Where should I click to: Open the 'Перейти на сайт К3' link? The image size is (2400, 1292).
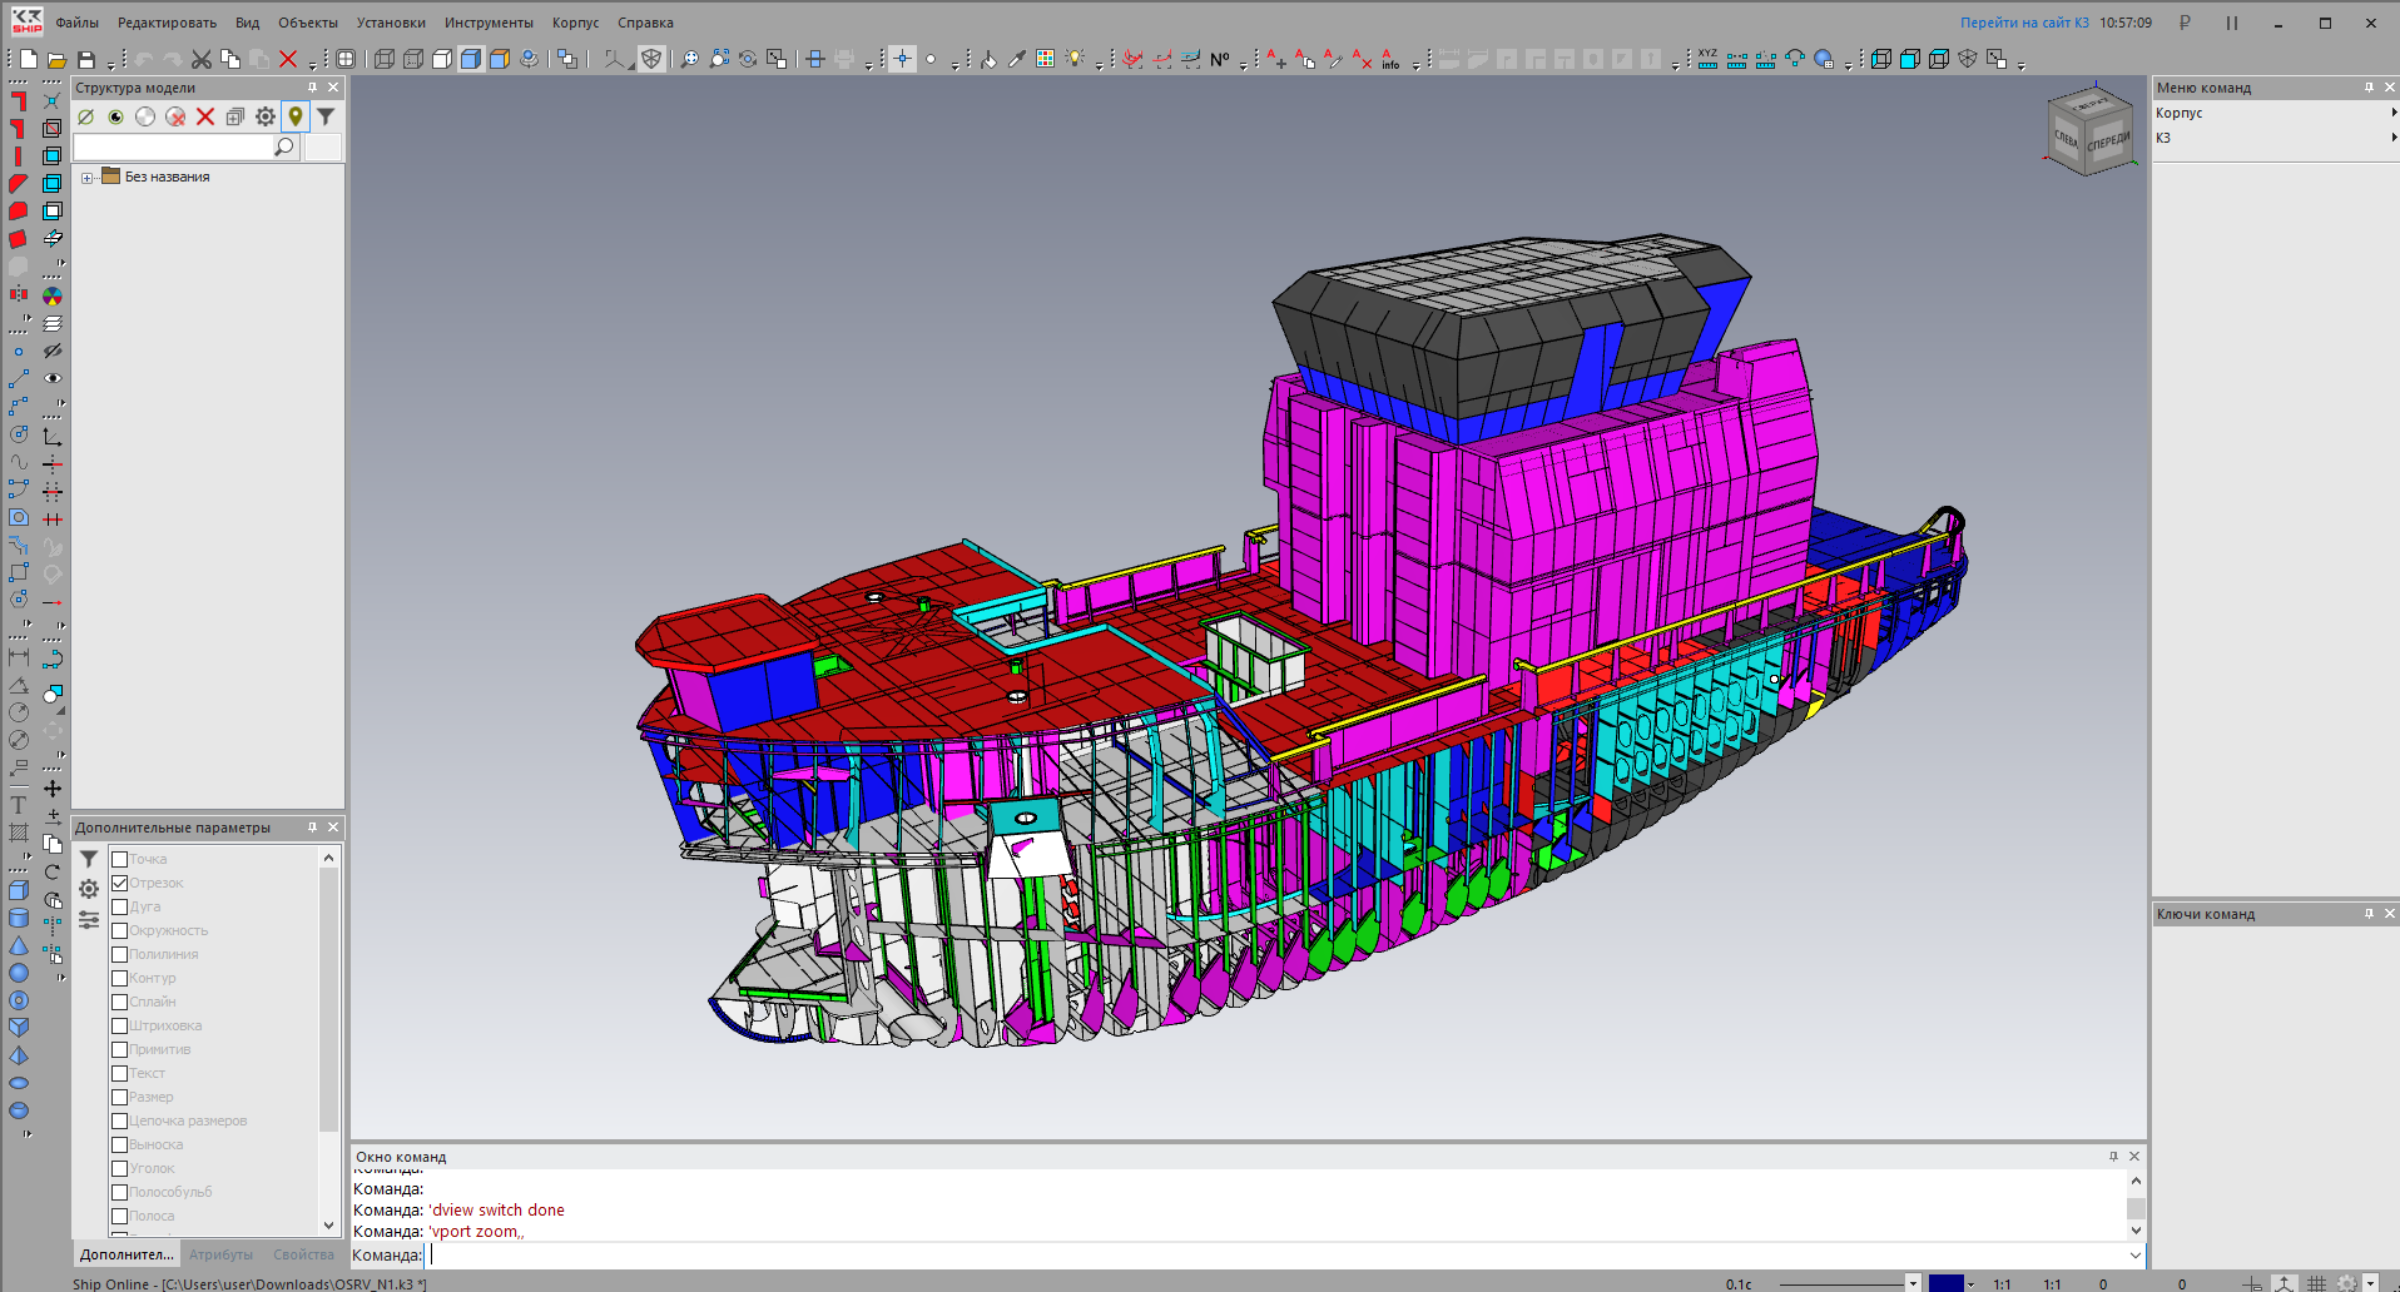(x=2023, y=22)
